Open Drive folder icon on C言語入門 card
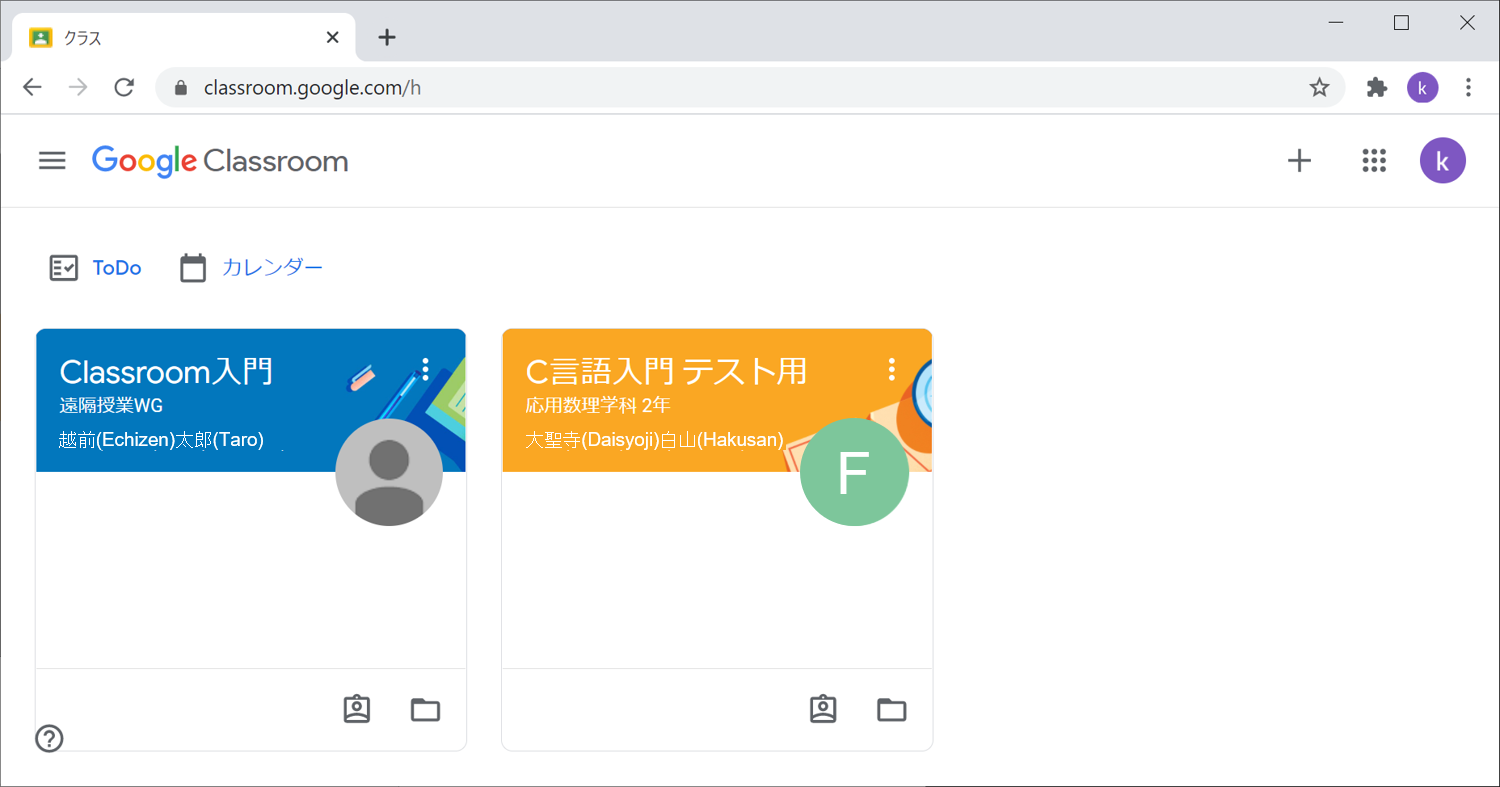Viewport: 1500px width, 787px height. pos(892,710)
